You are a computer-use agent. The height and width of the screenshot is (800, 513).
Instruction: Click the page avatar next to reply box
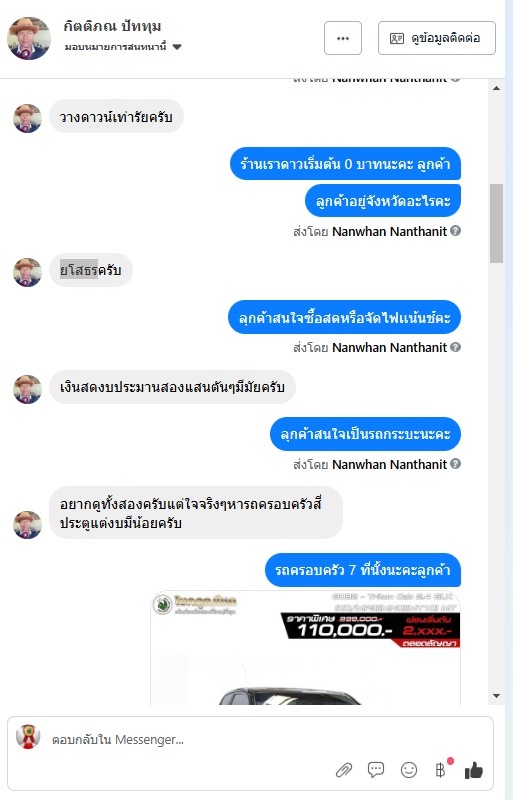[x=28, y=736]
